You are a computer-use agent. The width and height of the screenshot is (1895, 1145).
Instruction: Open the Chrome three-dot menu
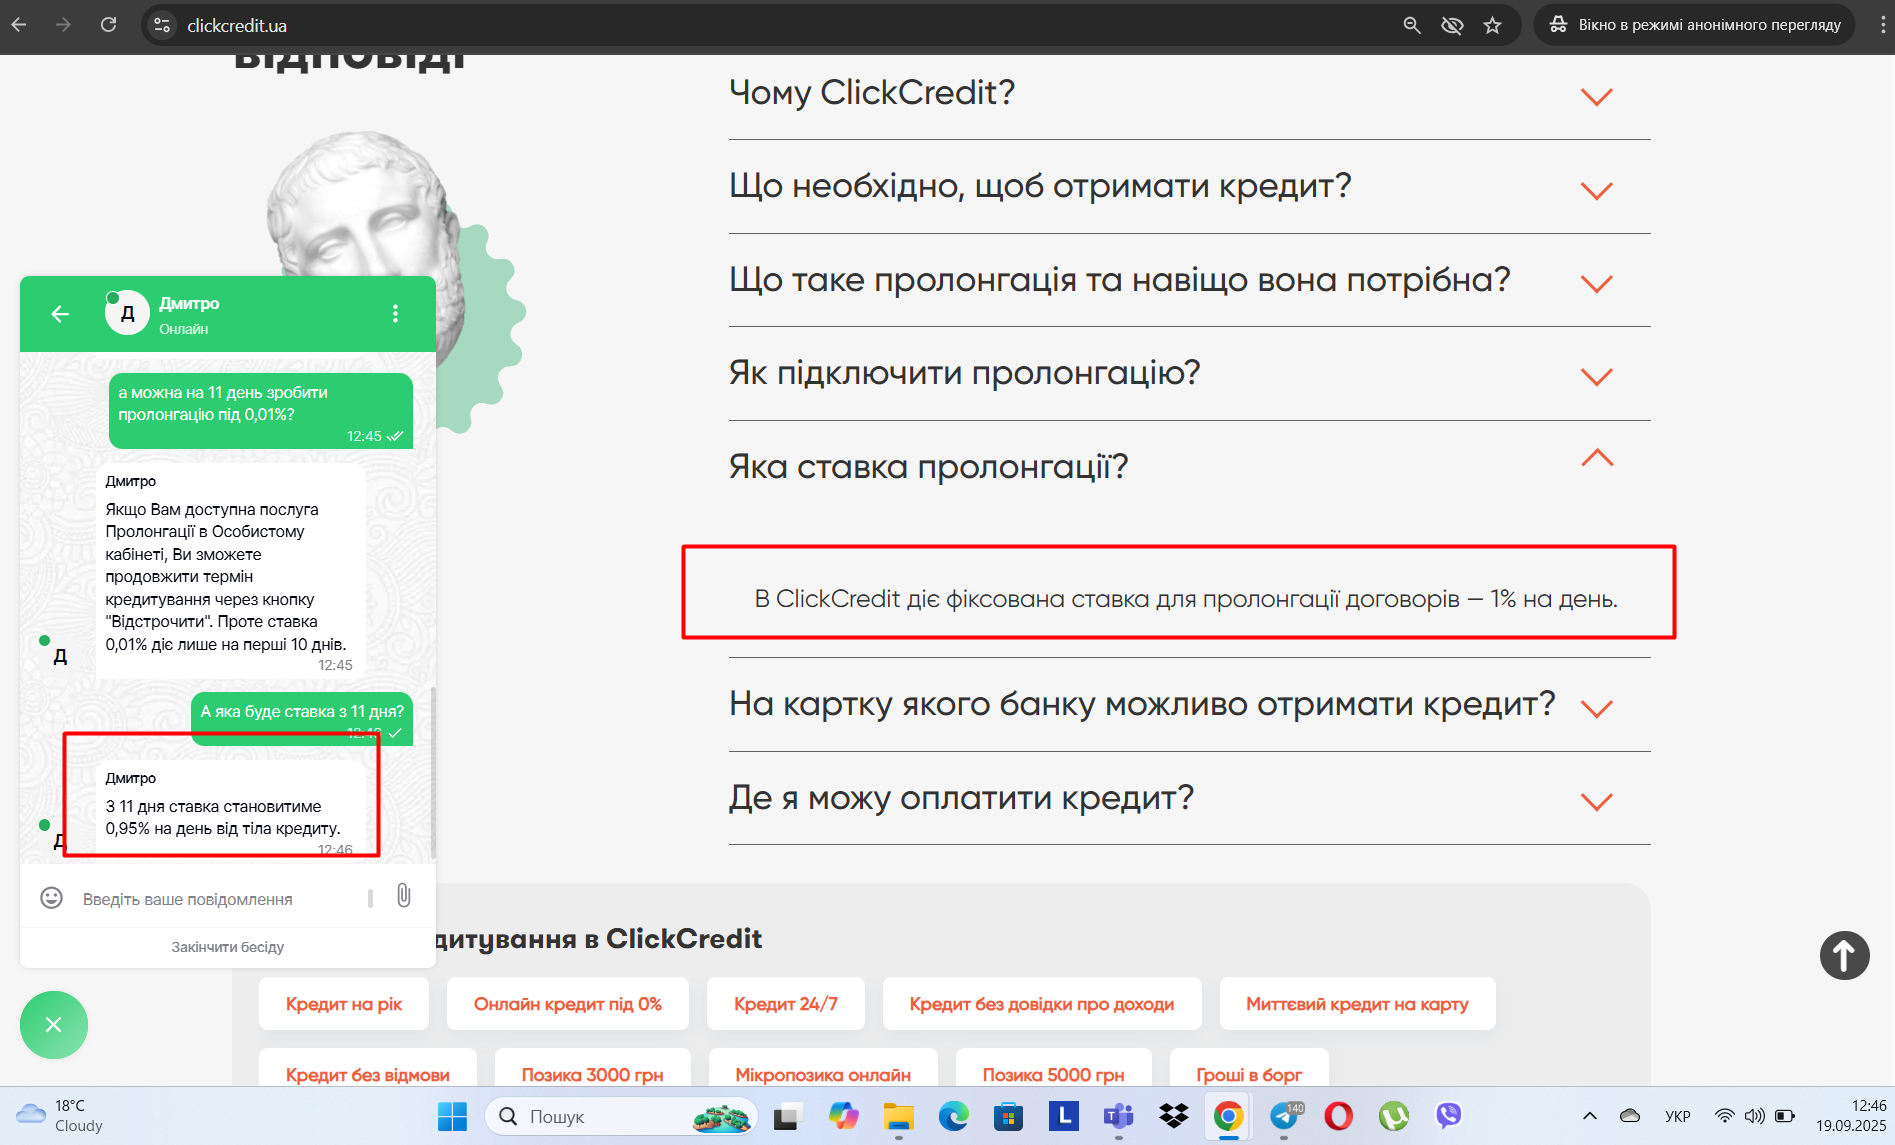pos(1882,25)
